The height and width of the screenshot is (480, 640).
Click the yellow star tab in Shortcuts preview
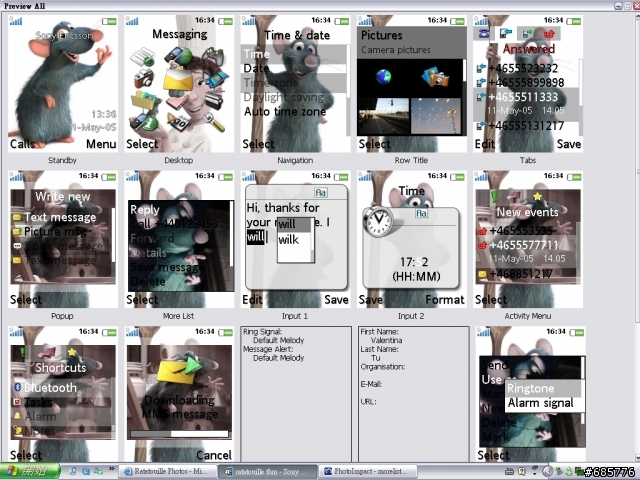coord(72,352)
